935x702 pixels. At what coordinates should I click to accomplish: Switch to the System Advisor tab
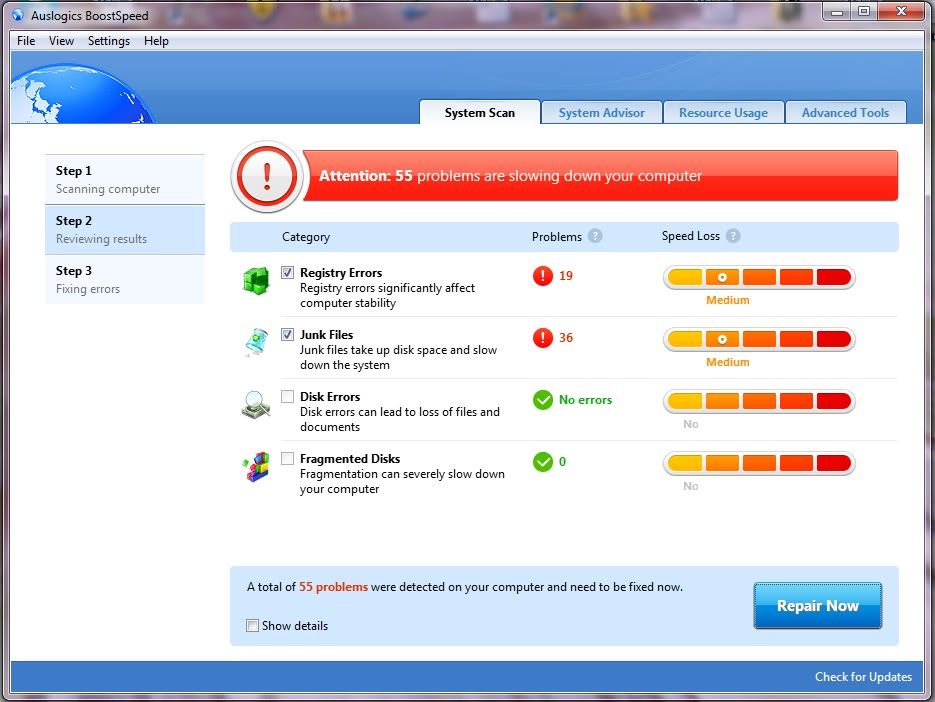click(601, 113)
